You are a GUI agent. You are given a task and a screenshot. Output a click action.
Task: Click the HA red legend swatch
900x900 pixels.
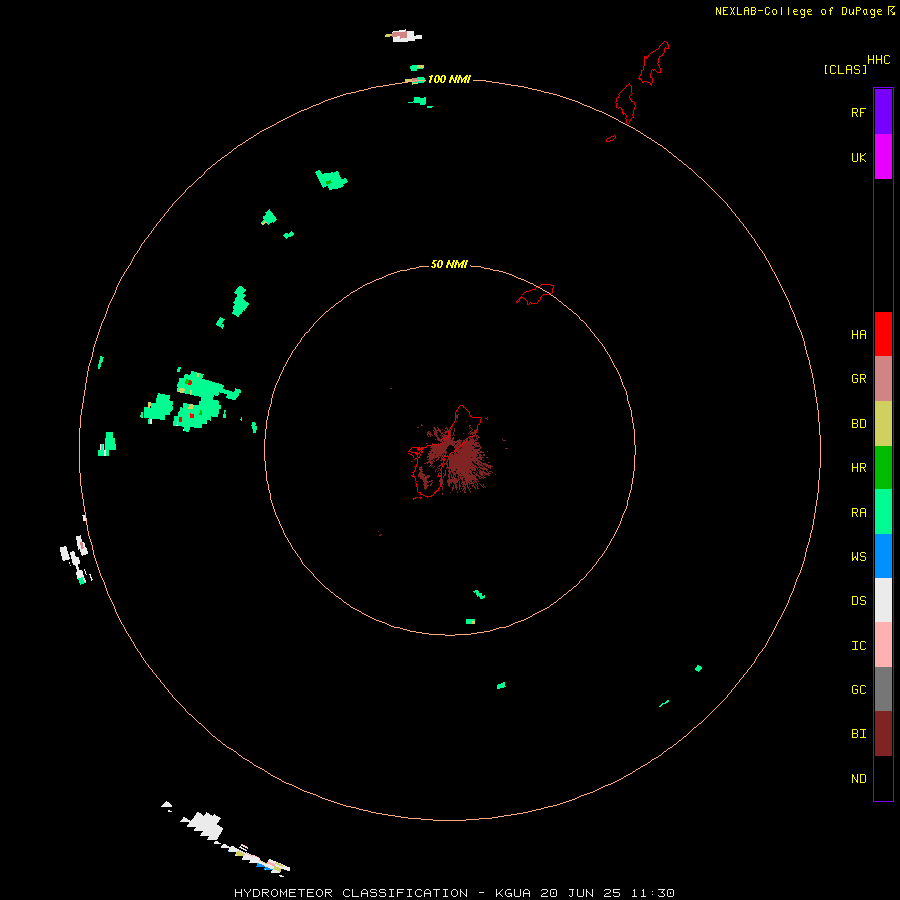tap(883, 334)
